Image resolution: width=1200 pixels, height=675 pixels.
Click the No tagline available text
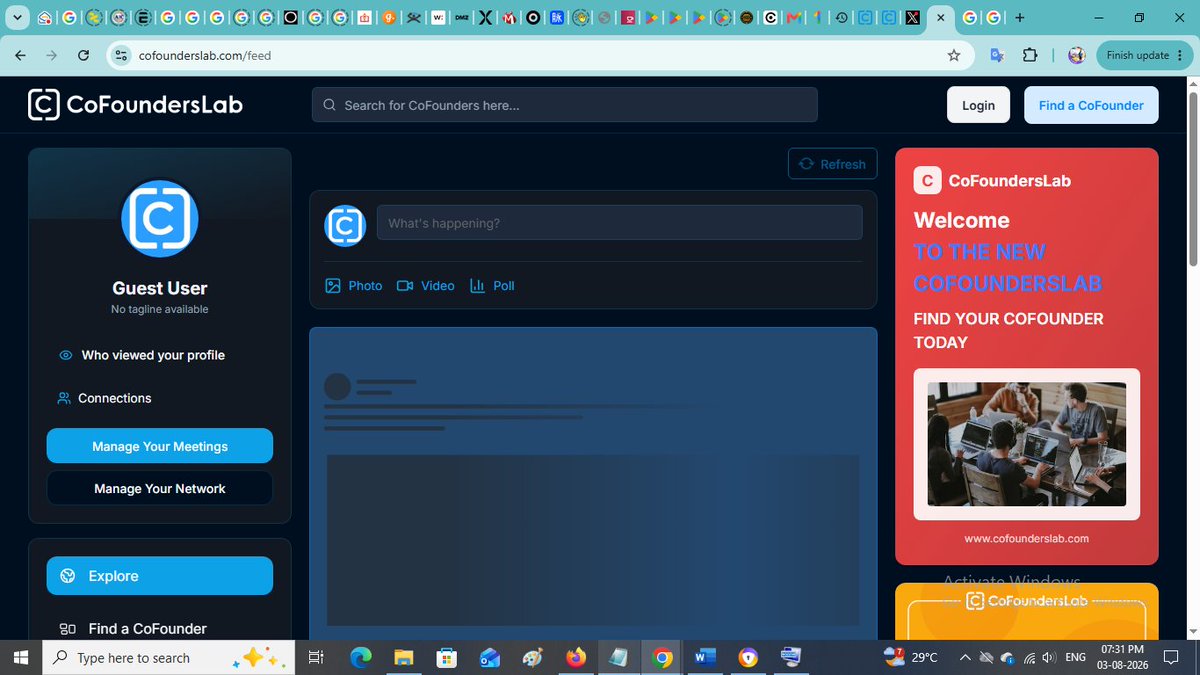[x=160, y=310]
